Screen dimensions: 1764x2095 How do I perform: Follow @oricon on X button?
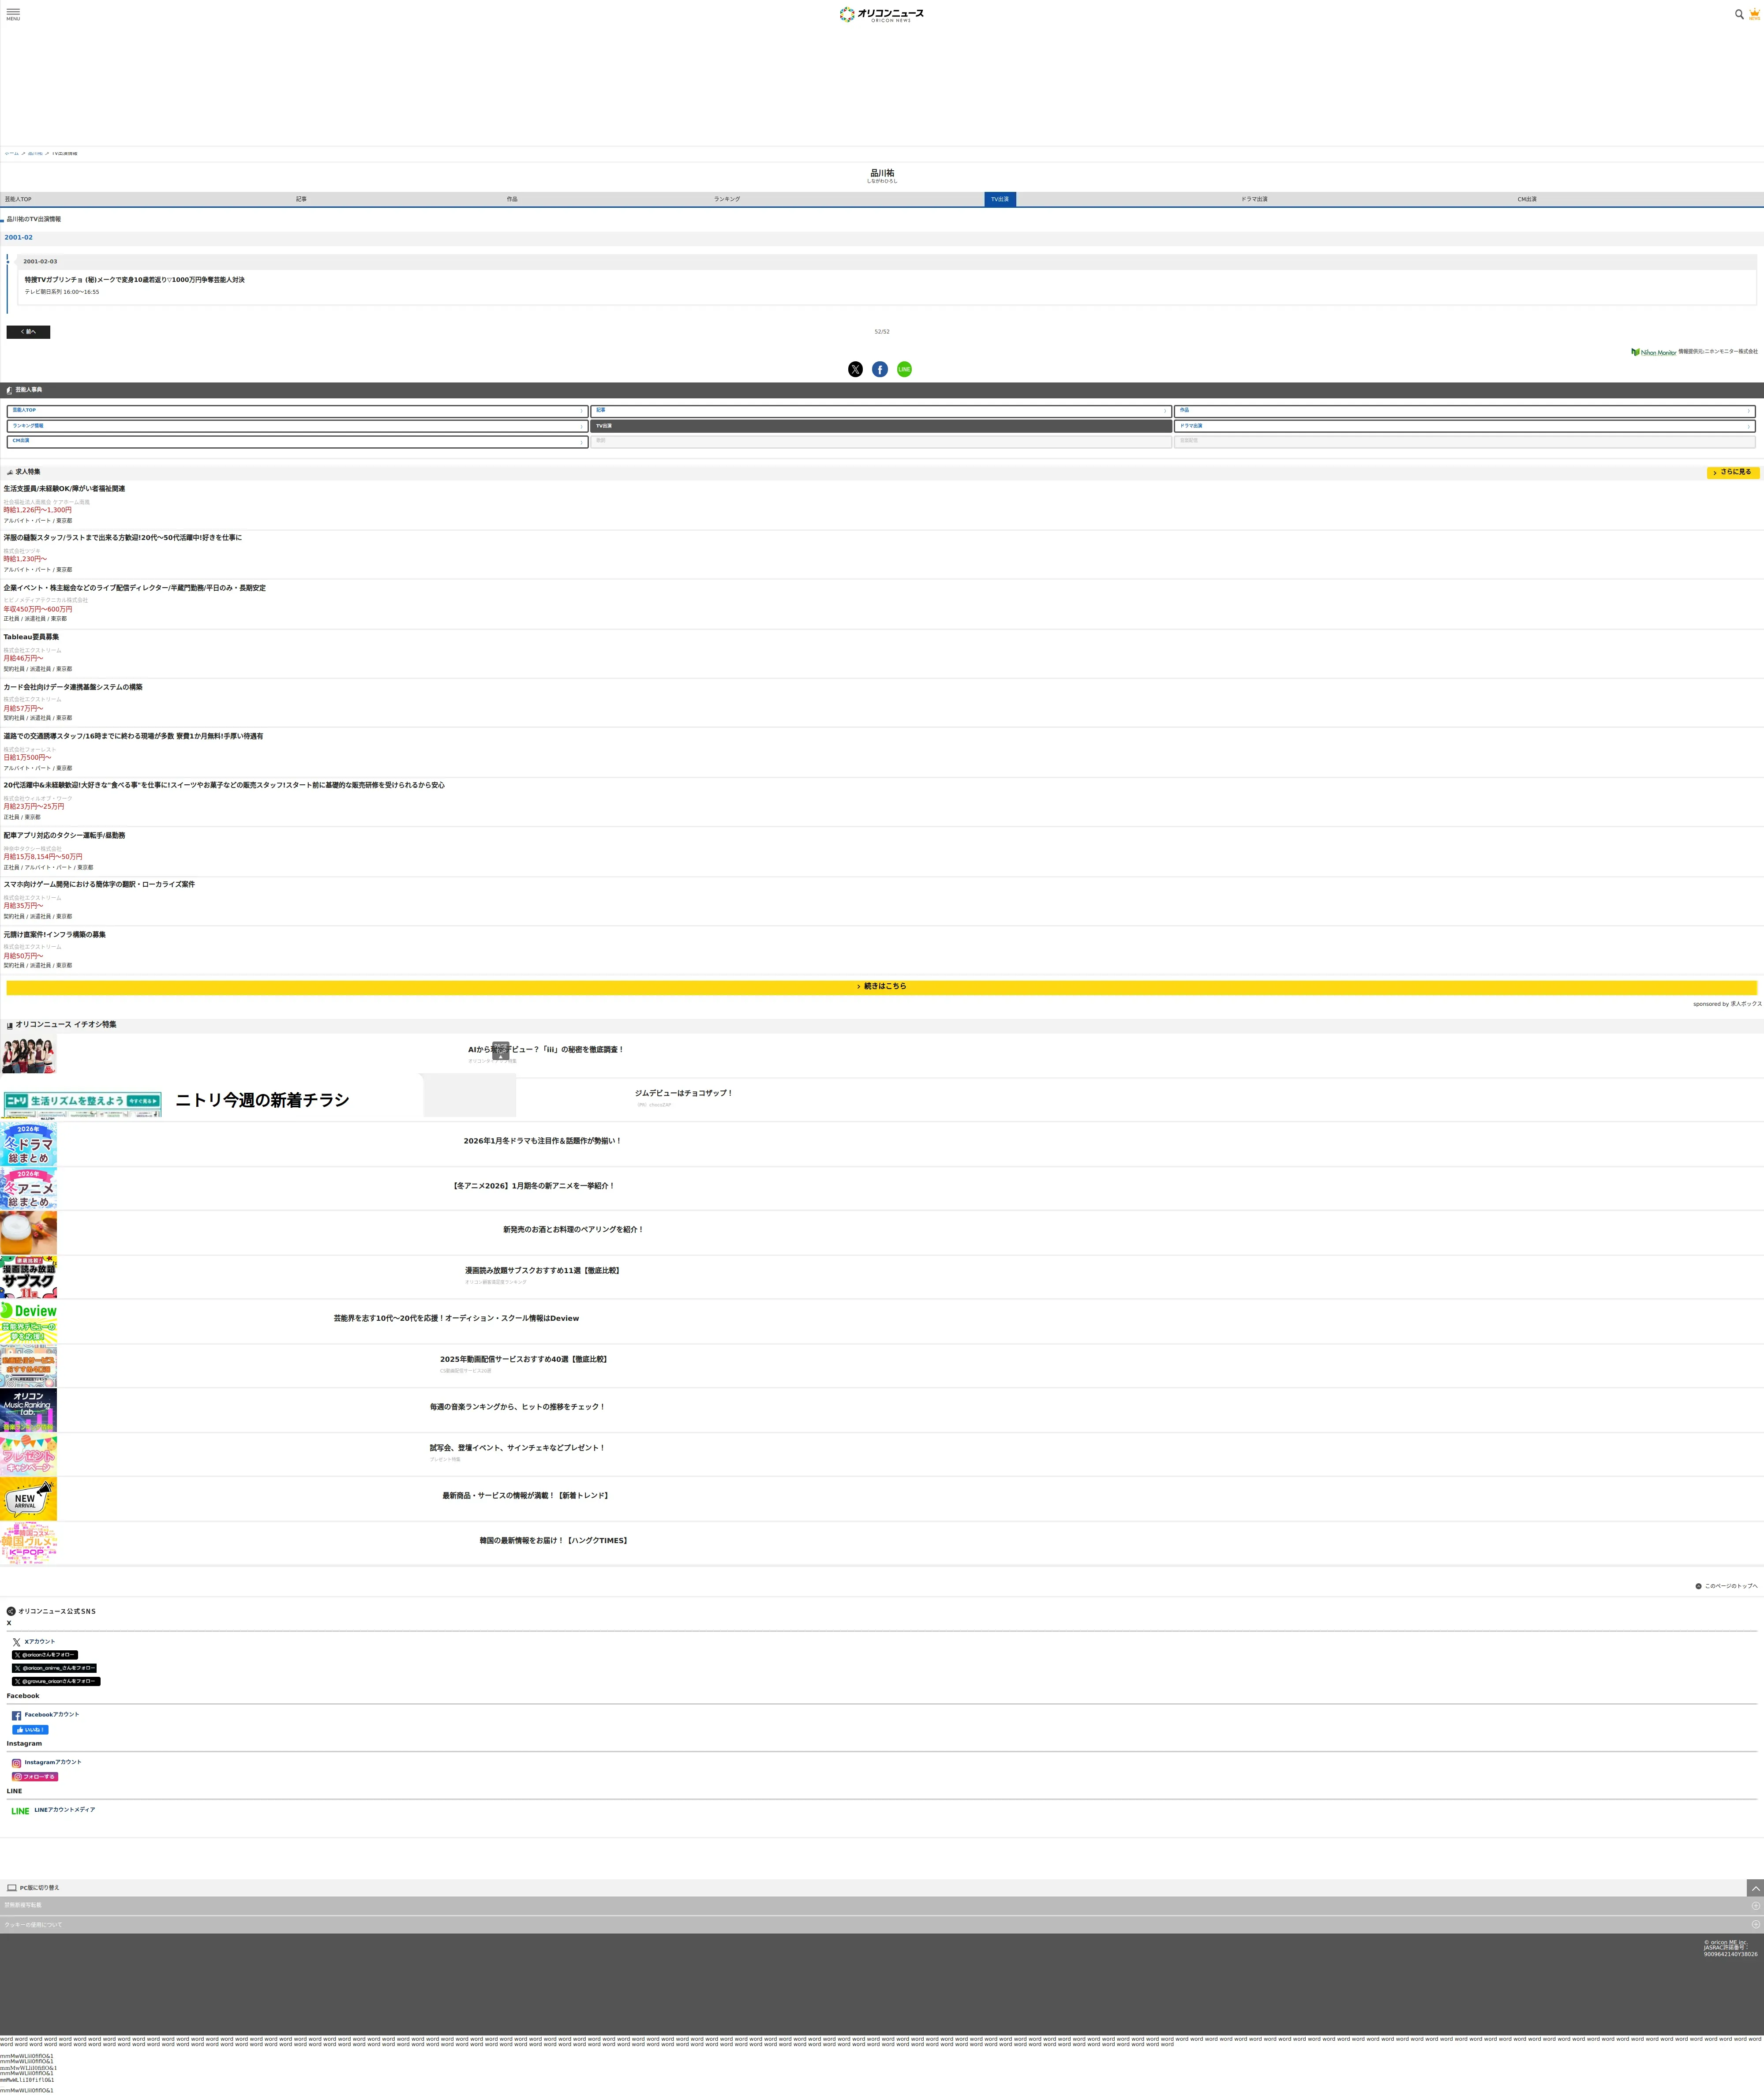44,1655
